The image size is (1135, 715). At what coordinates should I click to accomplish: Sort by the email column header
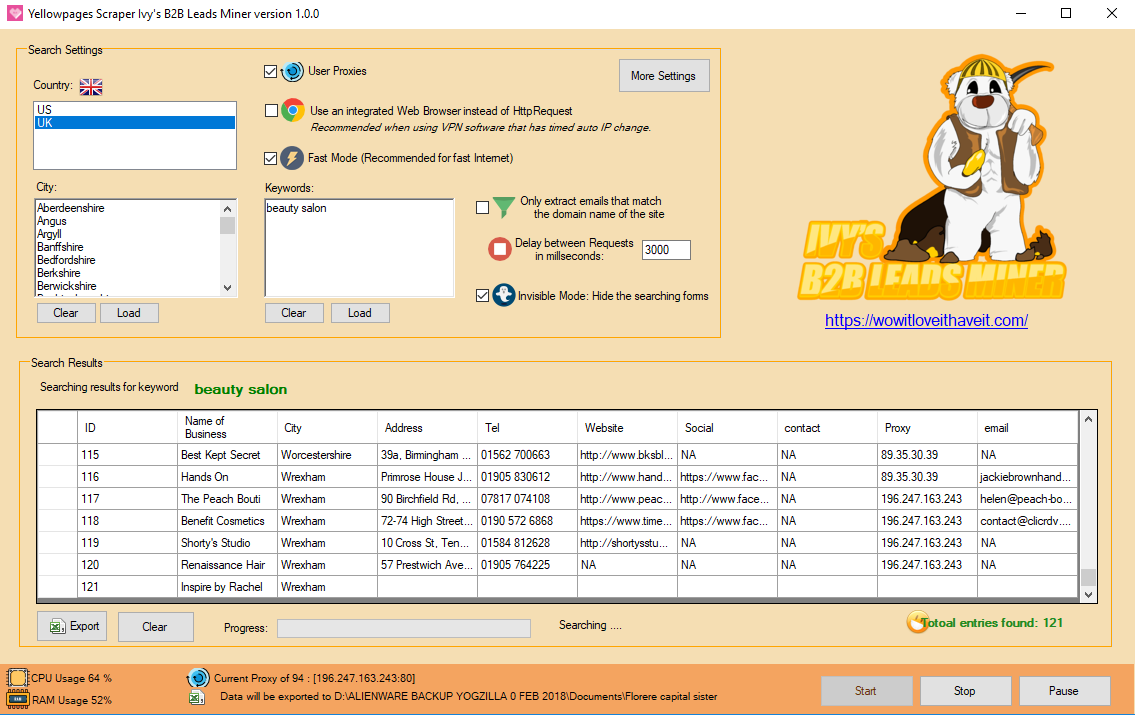[1027, 428]
